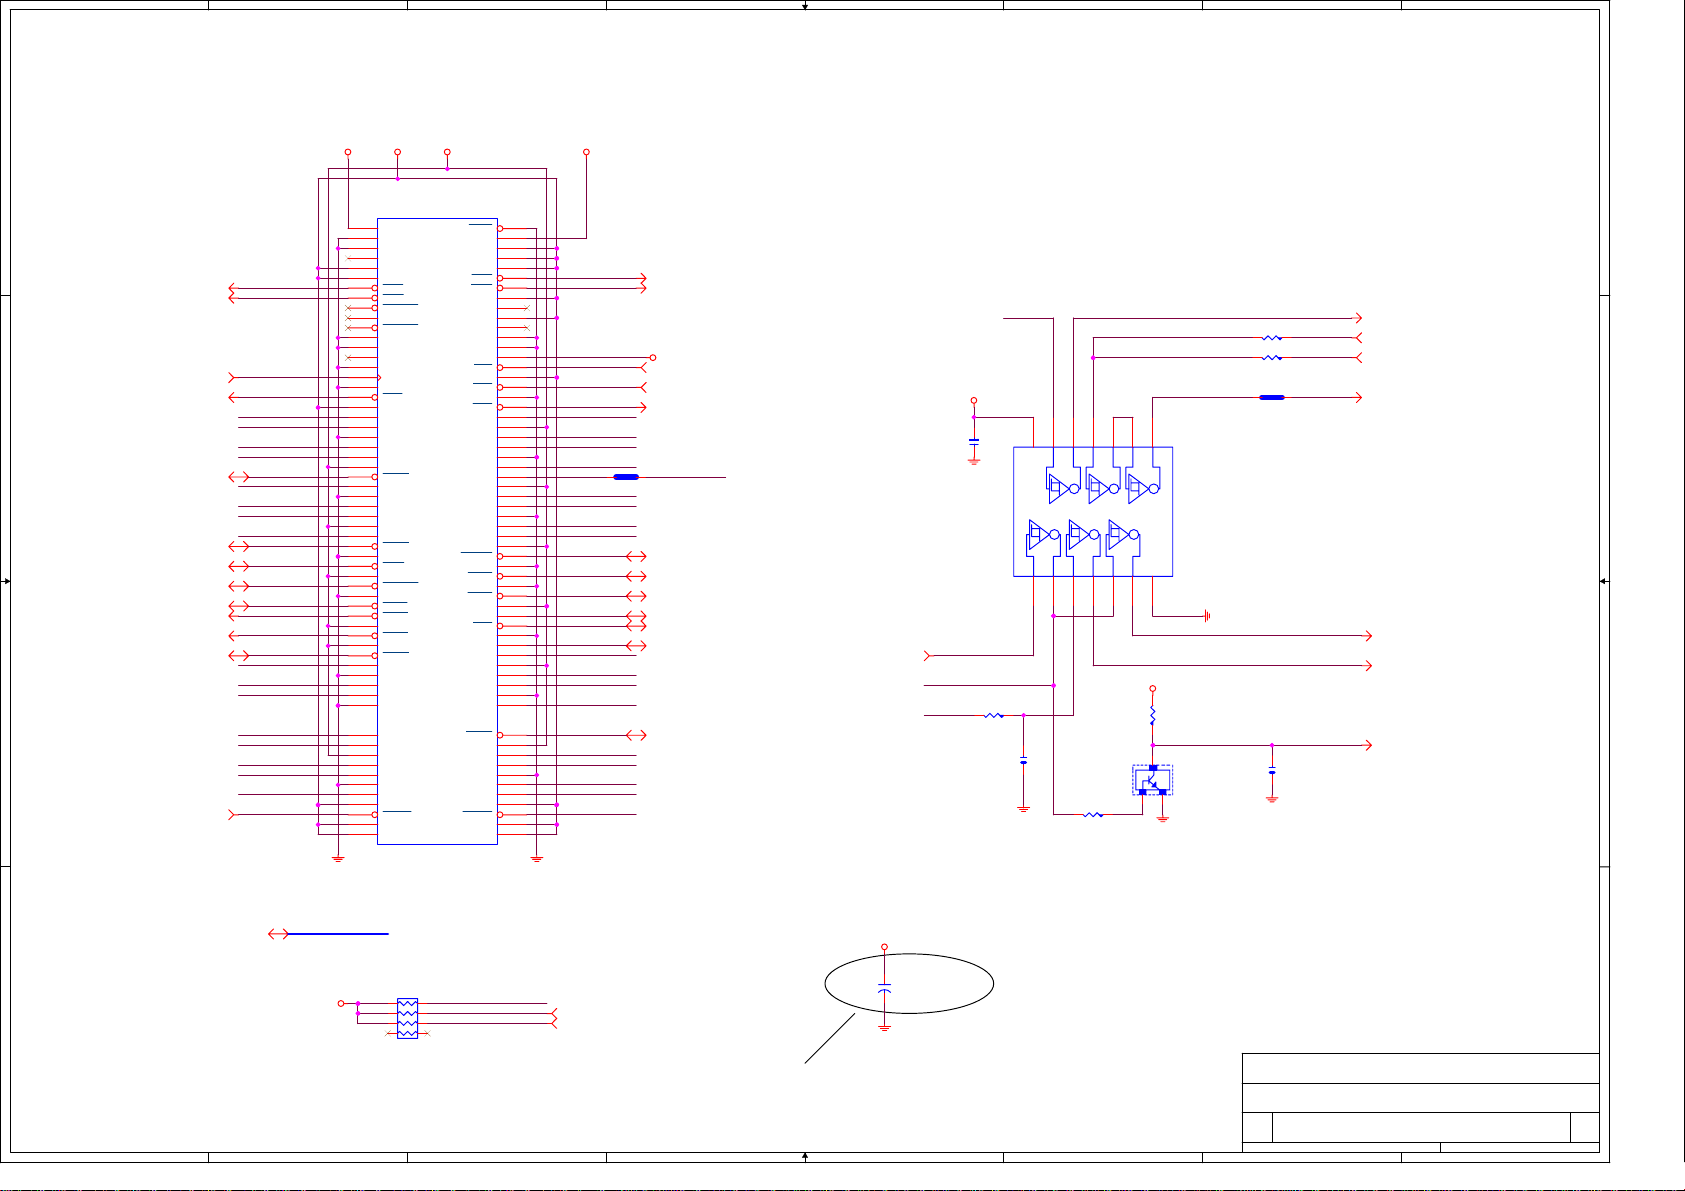Select the ground symbol below the ellipse capacitor

pyautogui.click(x=884, y=1027)
